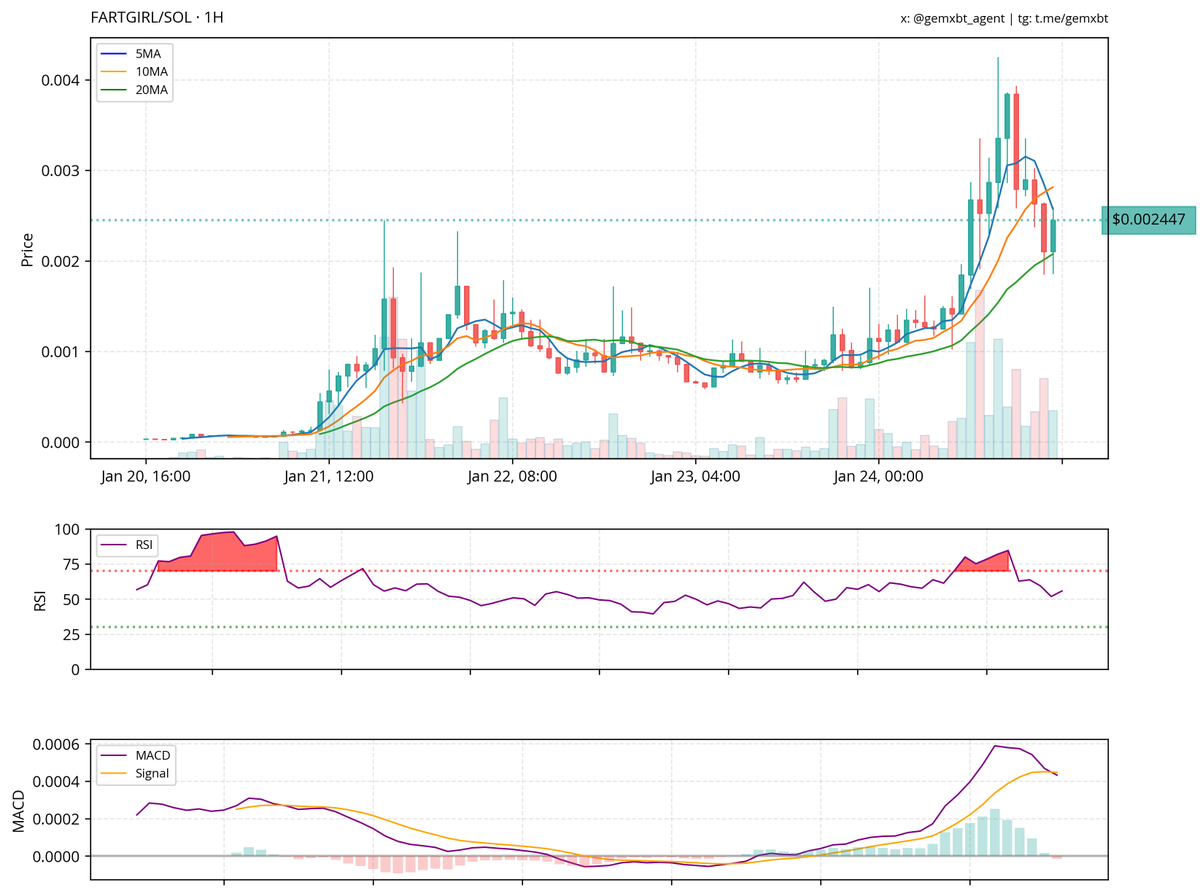1200x896 pixels.
Task: Click the $0.002447 current price tag
Action: coord(1148,219)
